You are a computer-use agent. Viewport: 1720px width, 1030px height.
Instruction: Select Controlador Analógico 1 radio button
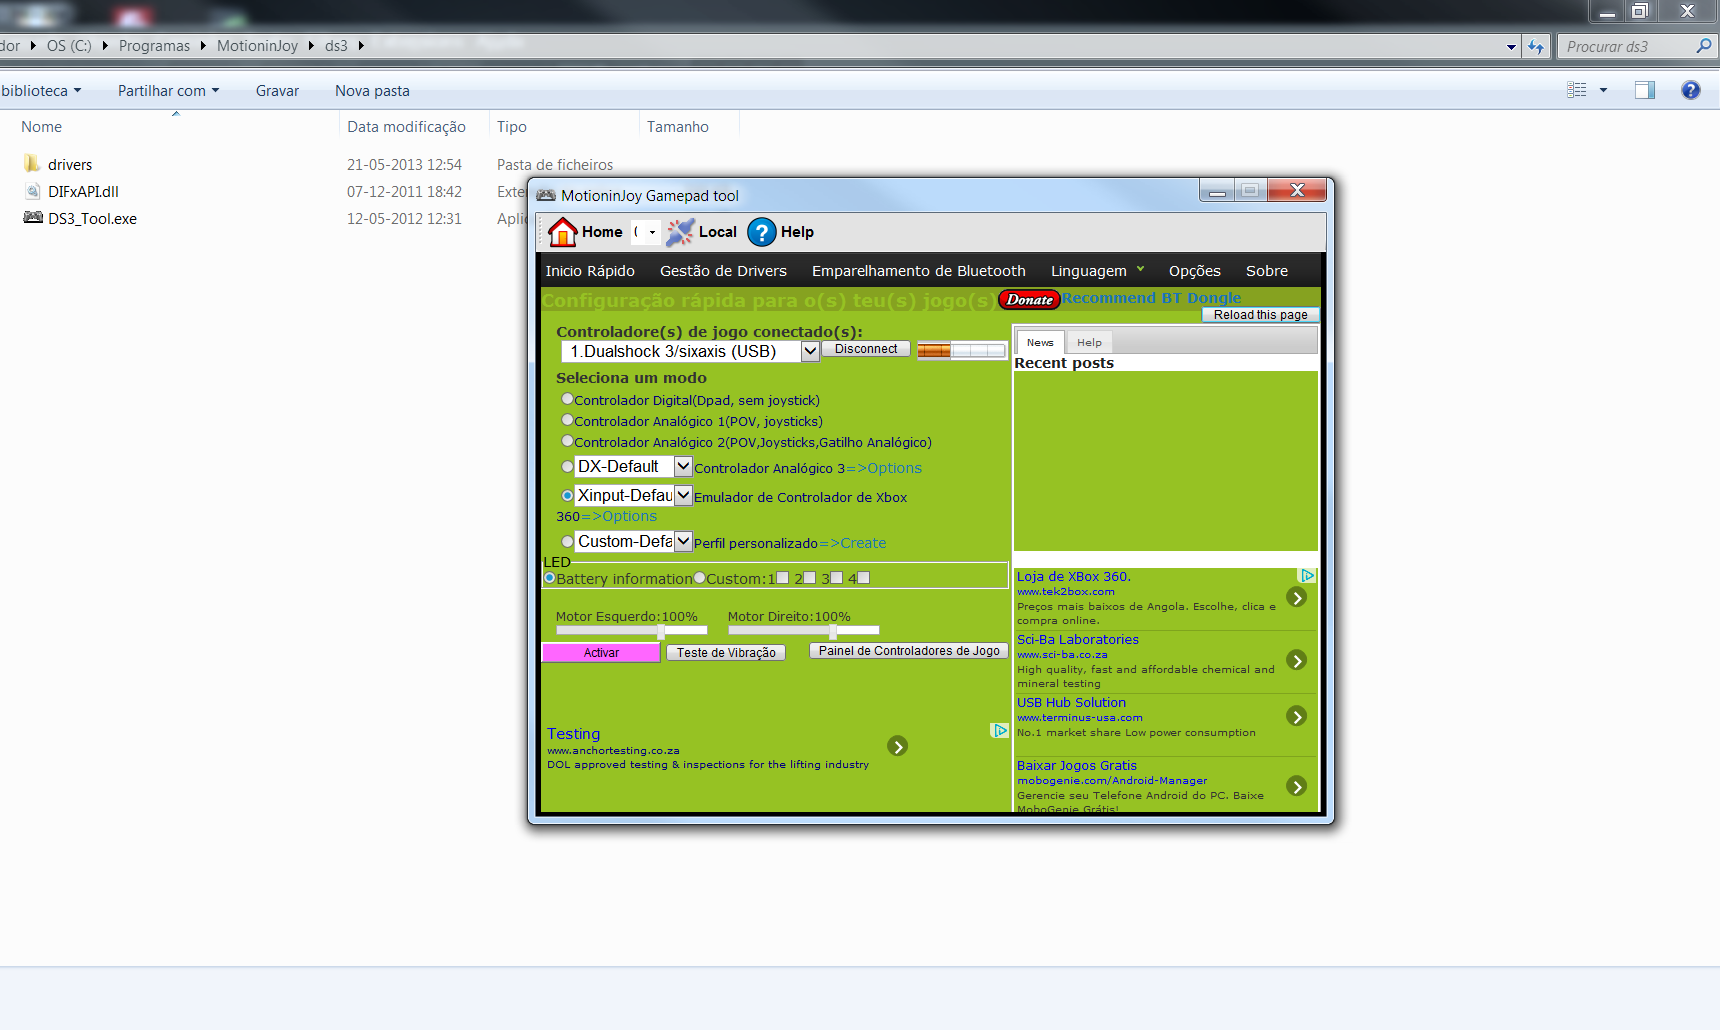567,419
